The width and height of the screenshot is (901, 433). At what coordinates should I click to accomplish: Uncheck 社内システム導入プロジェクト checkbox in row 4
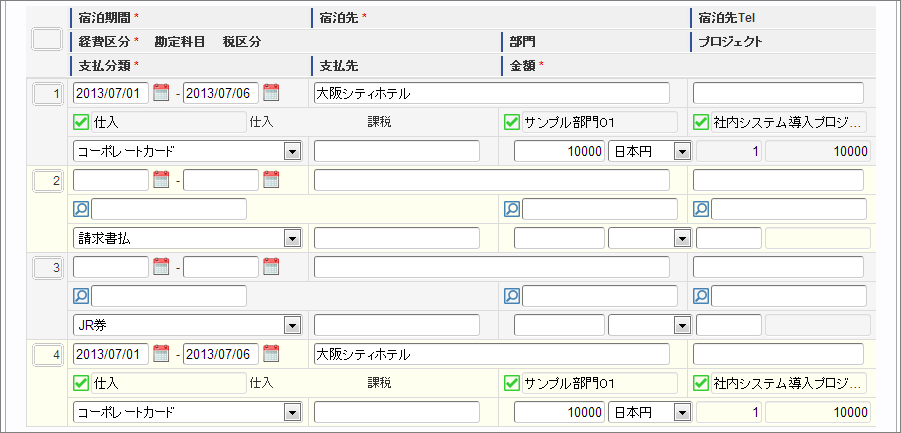pos(701,383)
